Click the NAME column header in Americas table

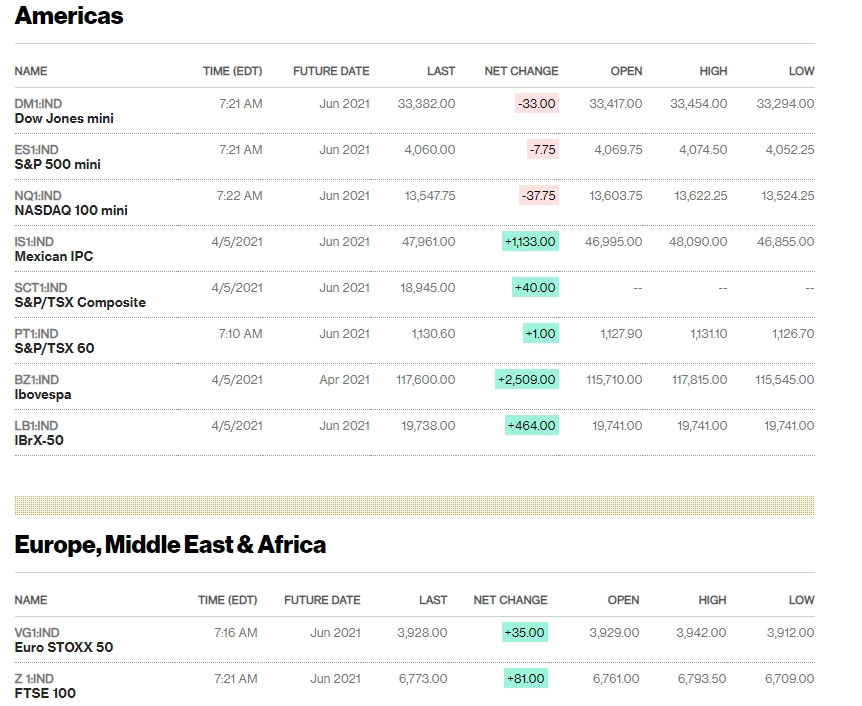(31, 71)
